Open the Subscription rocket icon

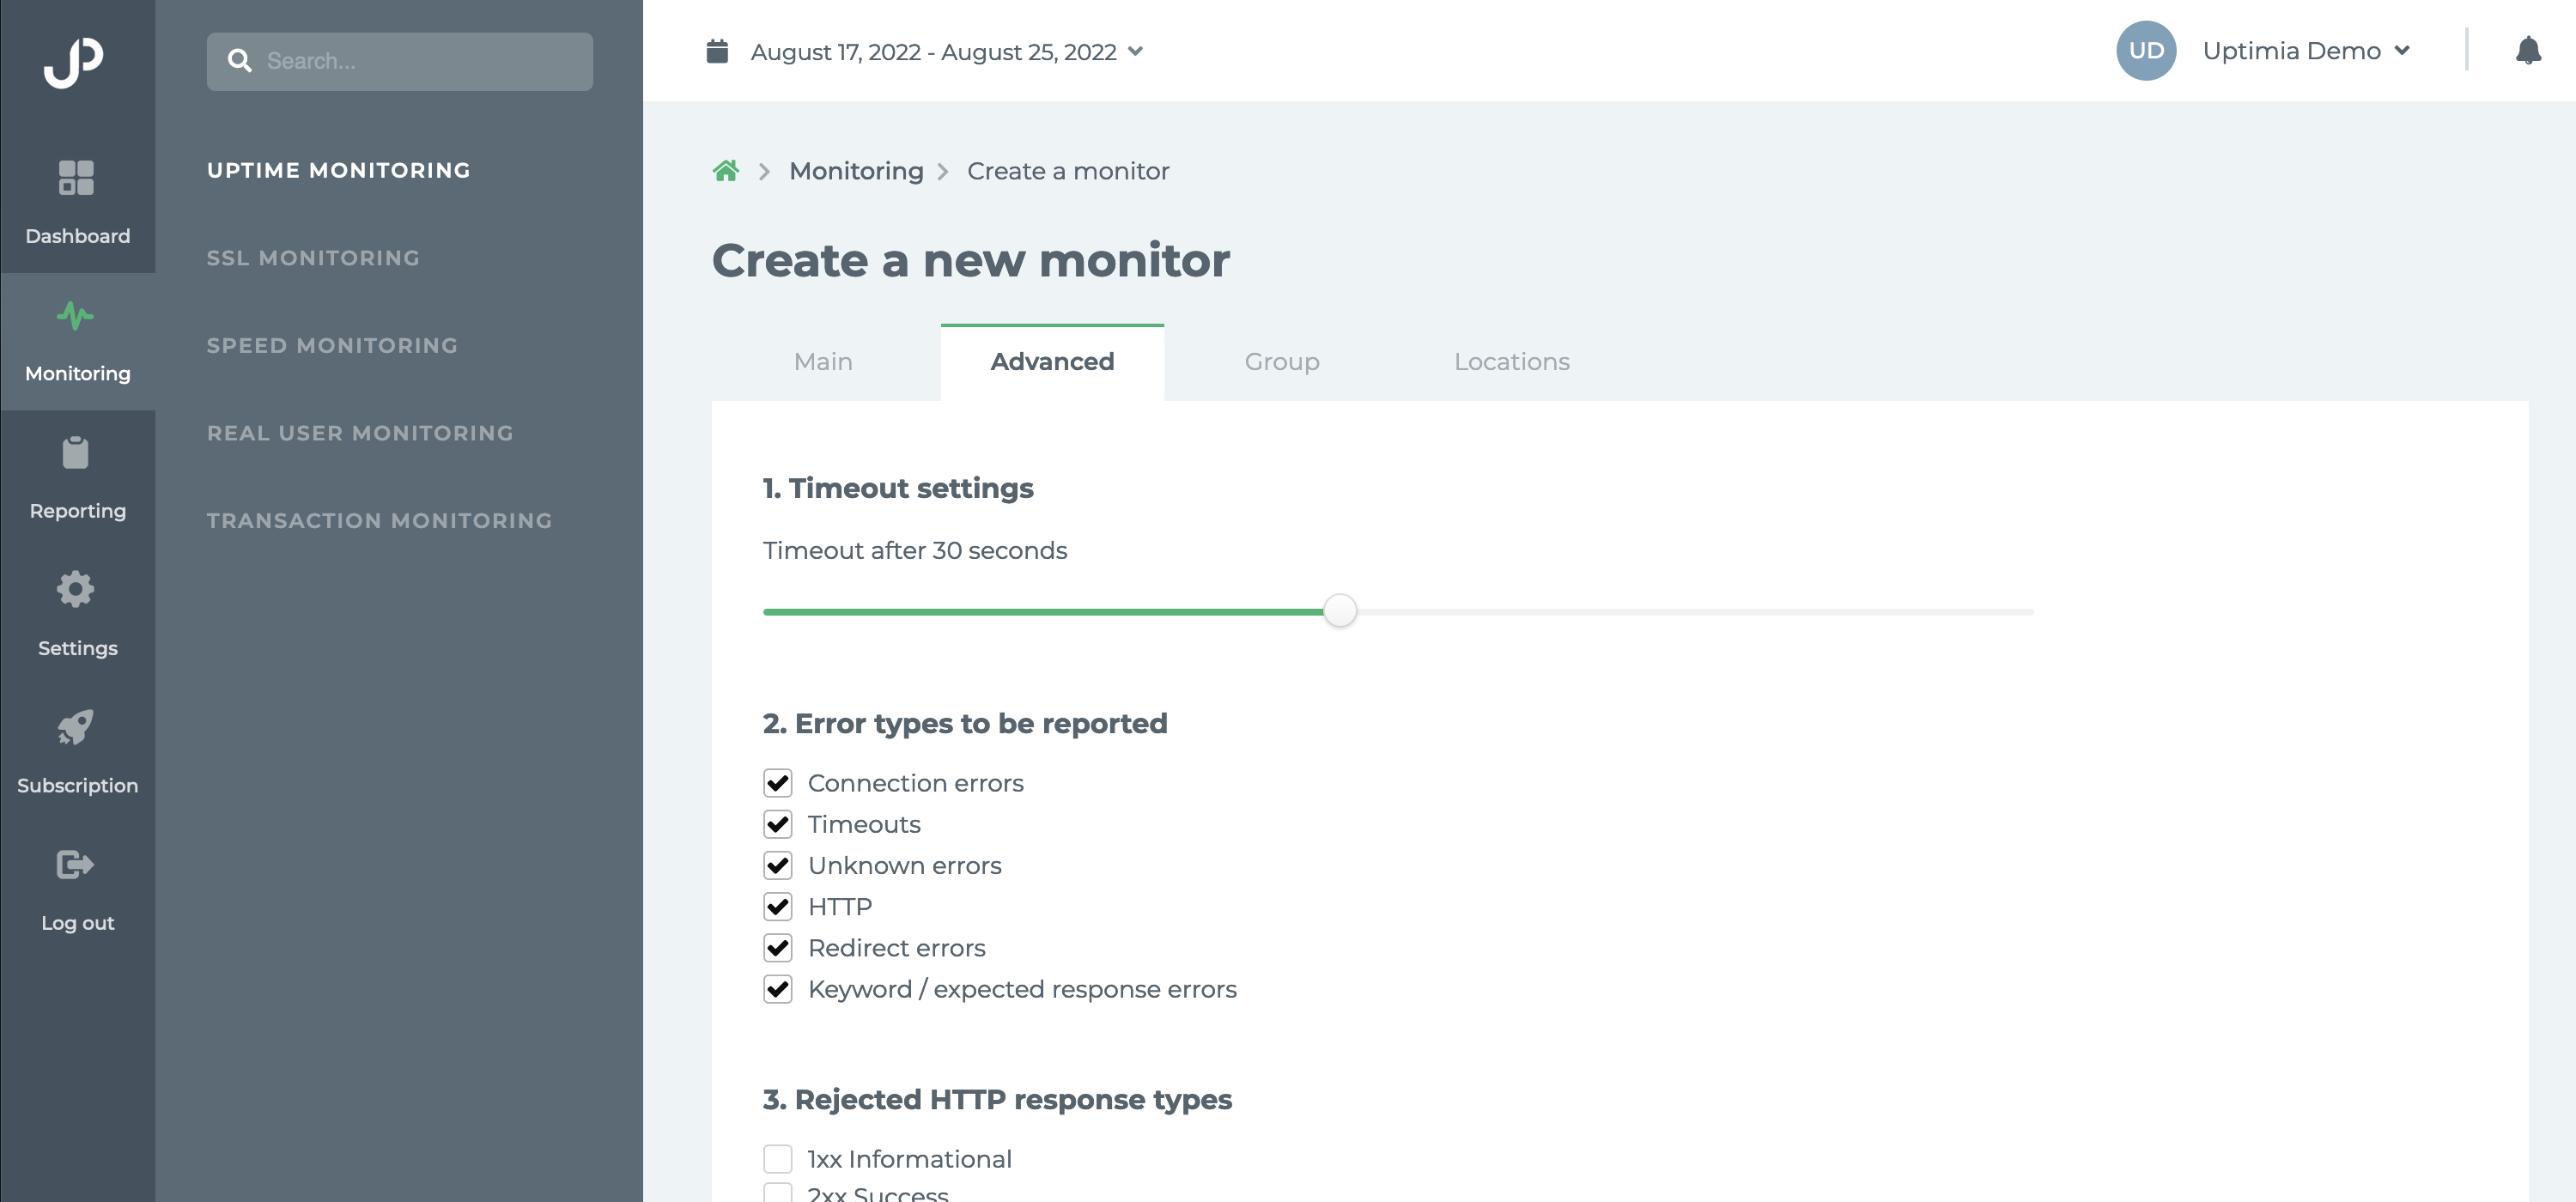coord(76,727)
